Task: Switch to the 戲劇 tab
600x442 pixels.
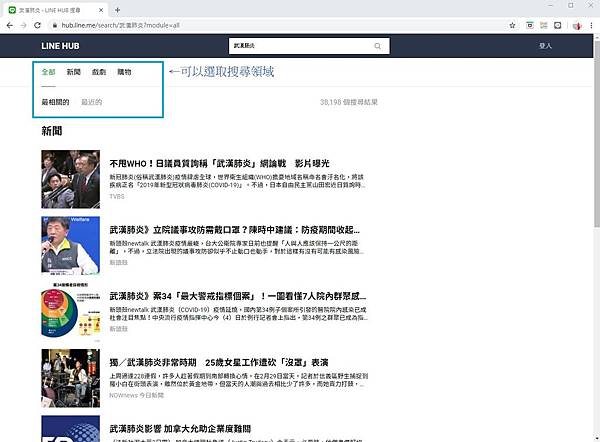Action: [99, 72]
